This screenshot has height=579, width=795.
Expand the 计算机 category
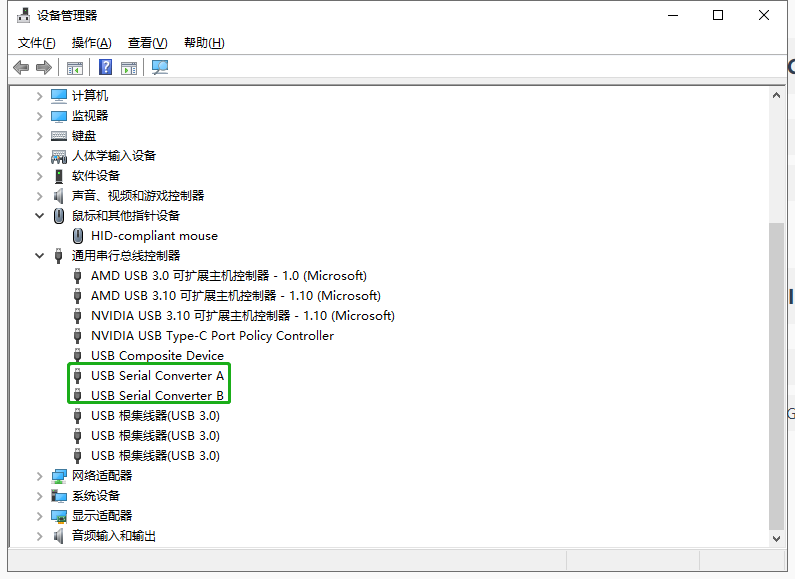click(40, 96)
